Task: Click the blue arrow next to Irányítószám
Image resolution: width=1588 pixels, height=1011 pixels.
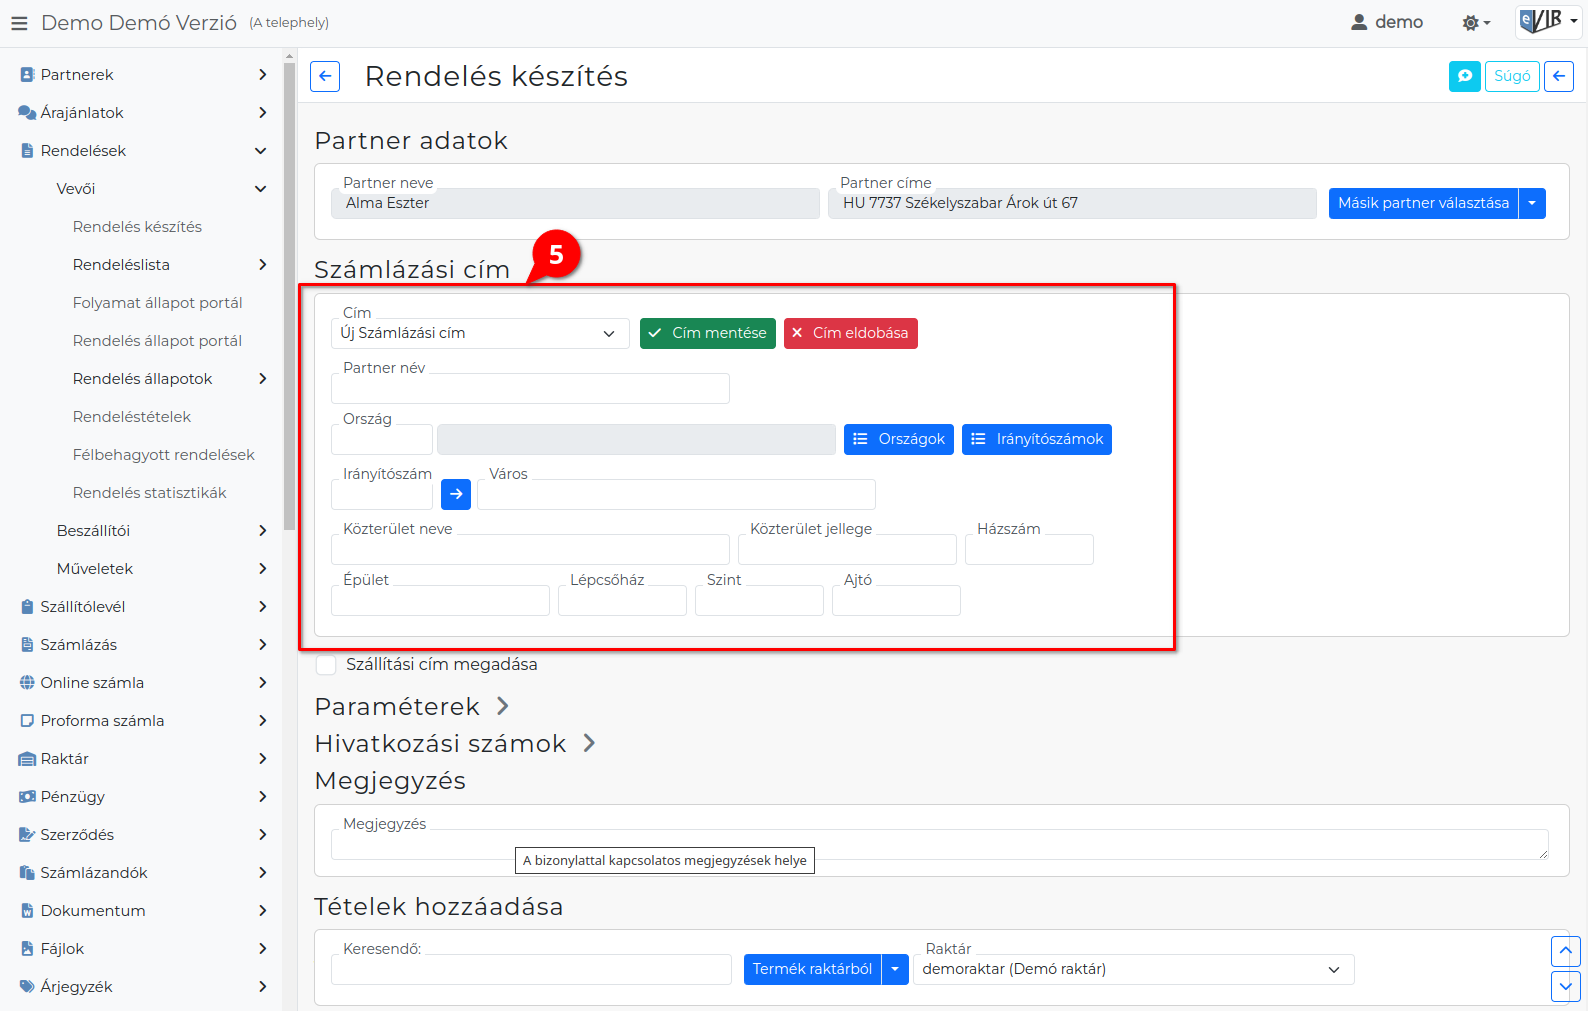Action: (x=456, y=494)
